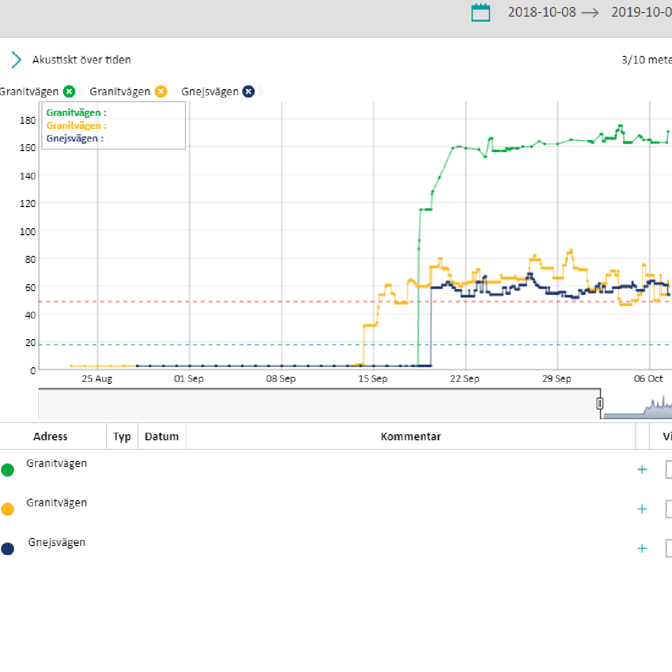Collapse the Akustiskt över tiden section
The width and height of the screenshot is (672, 672).
click(x=16, y=60)
